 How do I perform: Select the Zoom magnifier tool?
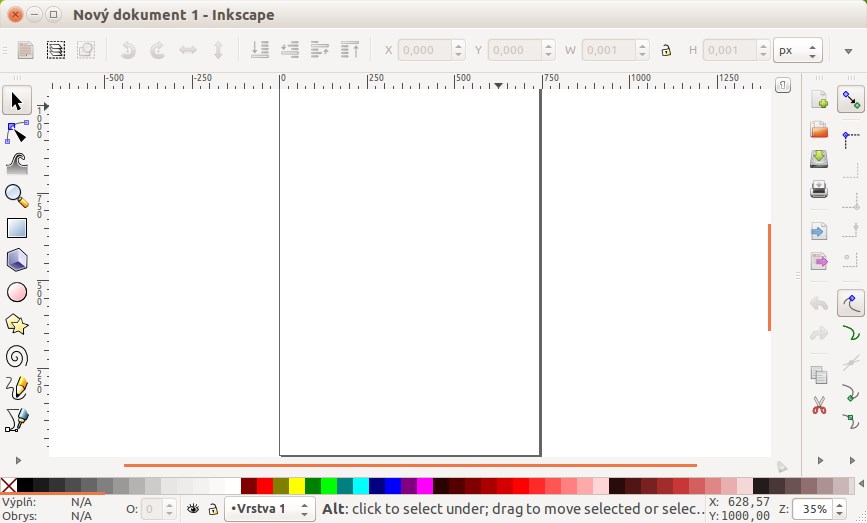17,196
